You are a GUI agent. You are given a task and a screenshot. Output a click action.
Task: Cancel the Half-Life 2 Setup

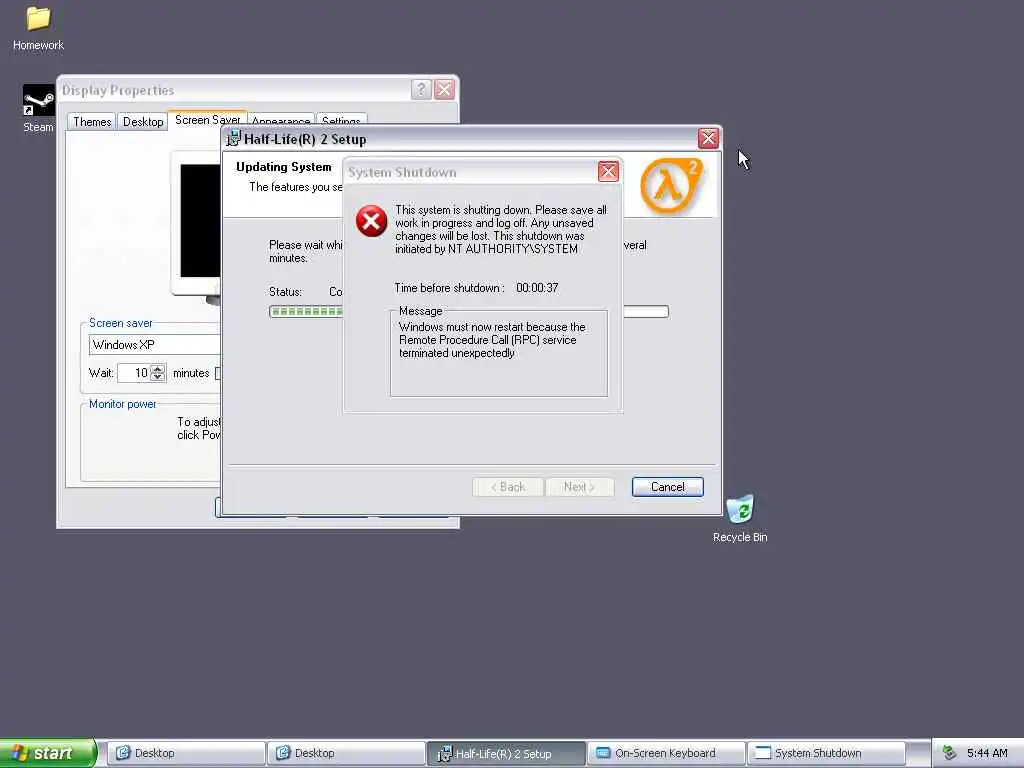pyautogui.click(x=667, y=487)
